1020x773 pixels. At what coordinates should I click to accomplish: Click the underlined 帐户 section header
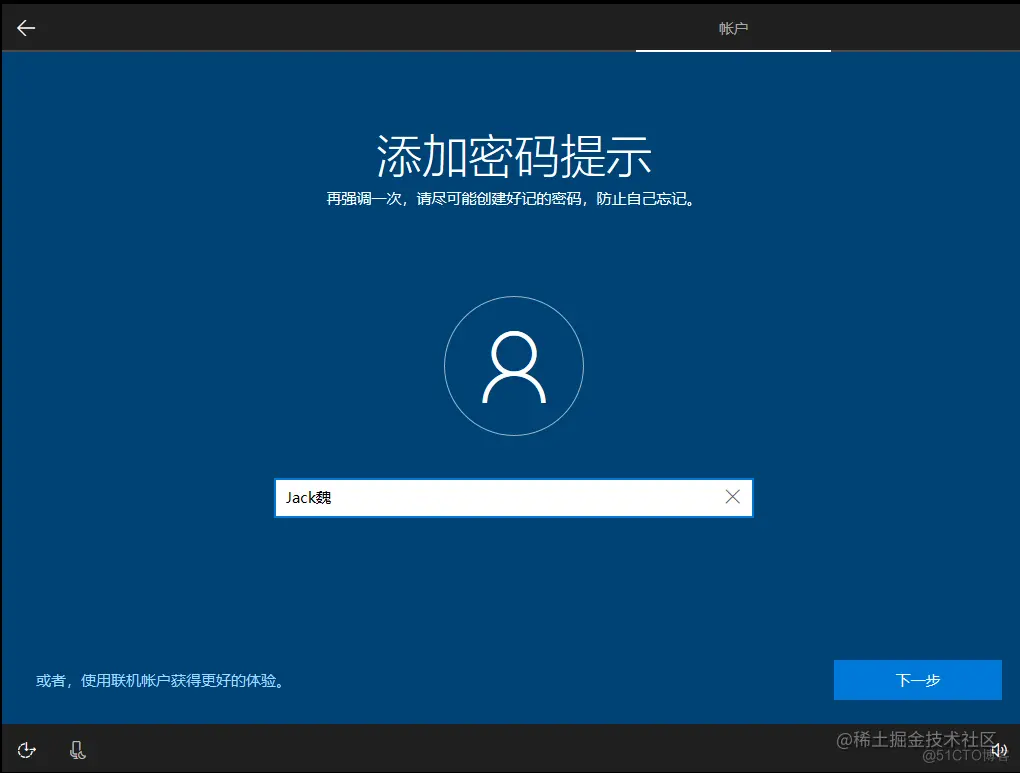tap(733, 28)
